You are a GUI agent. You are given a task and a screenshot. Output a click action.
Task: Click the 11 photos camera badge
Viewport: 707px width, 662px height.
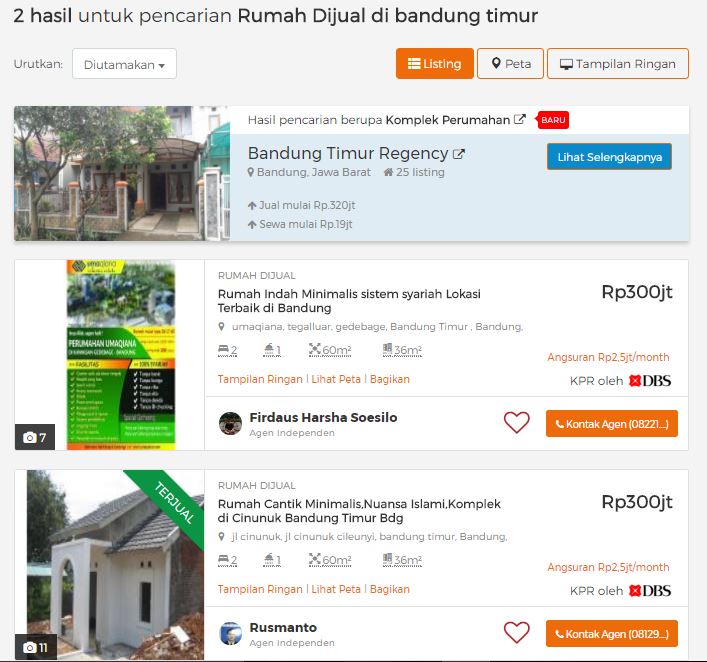click(36, 647)
